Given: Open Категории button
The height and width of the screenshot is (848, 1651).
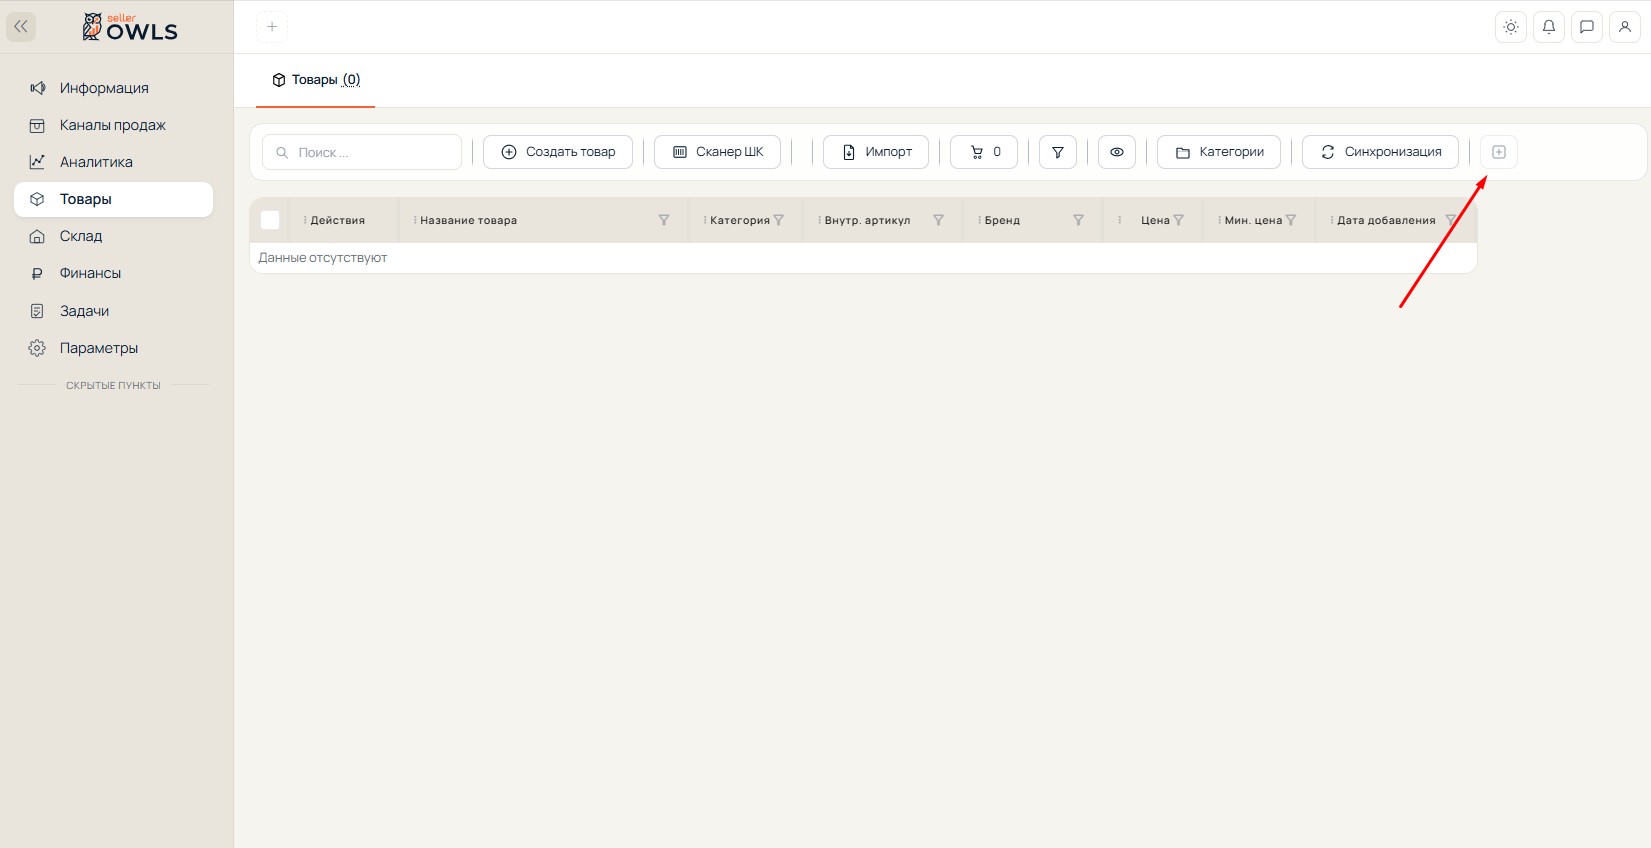Looking at the screenshot, I should pos(1219,152).
